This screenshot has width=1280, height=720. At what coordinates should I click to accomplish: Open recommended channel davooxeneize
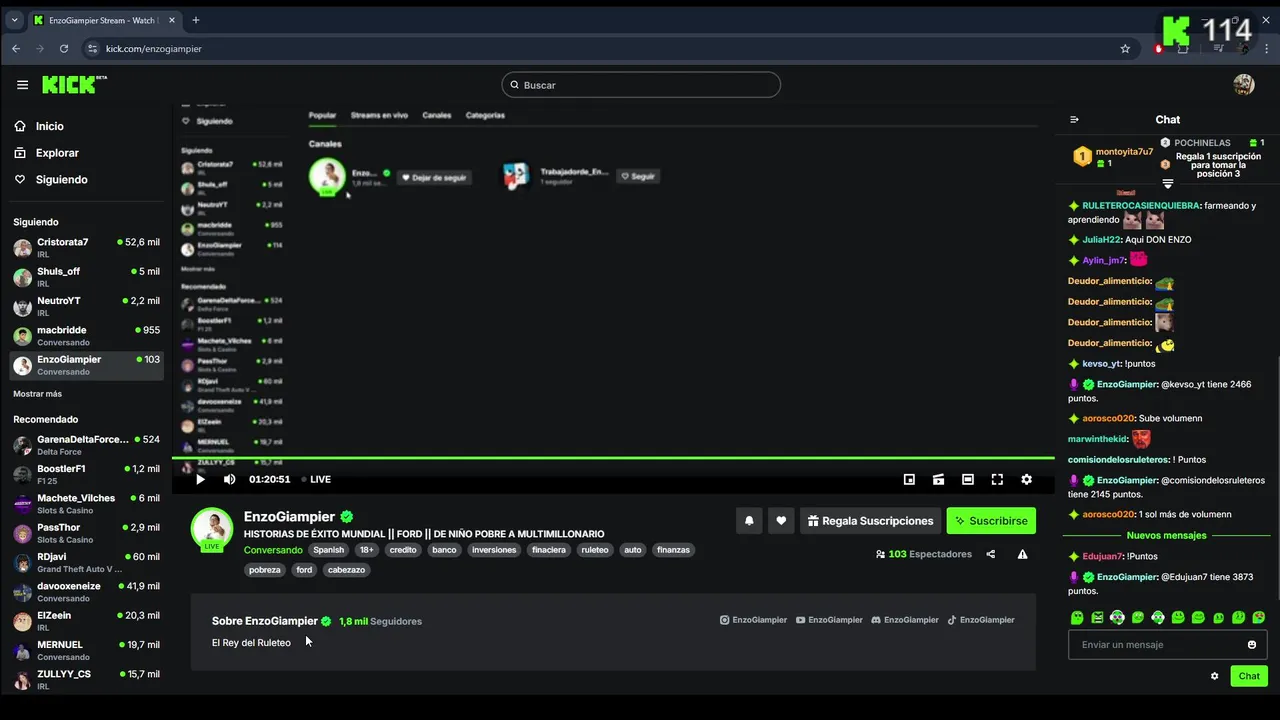coord(86,591)
